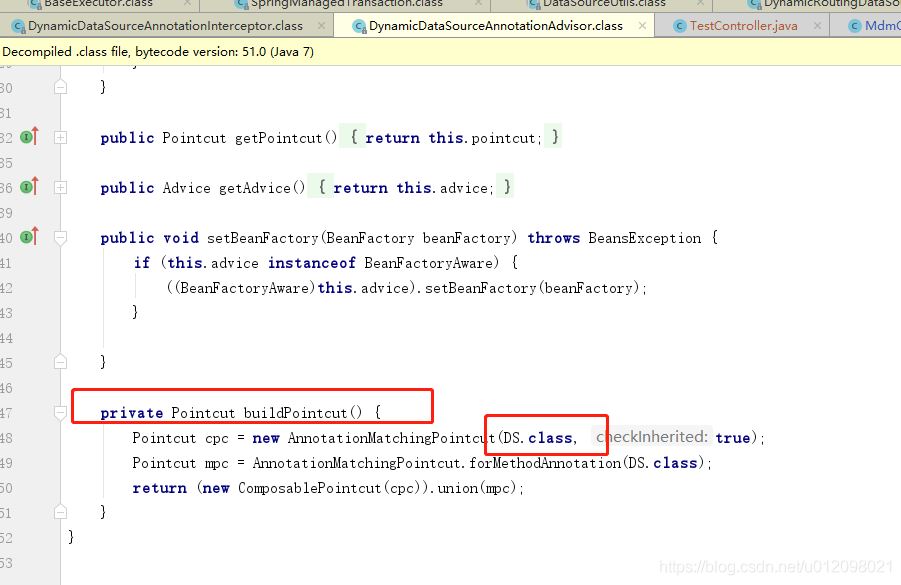Click AnnotationMatchingPointcut constructor call on line 48
Screen dimensions: 901x585
pos(391,438)
